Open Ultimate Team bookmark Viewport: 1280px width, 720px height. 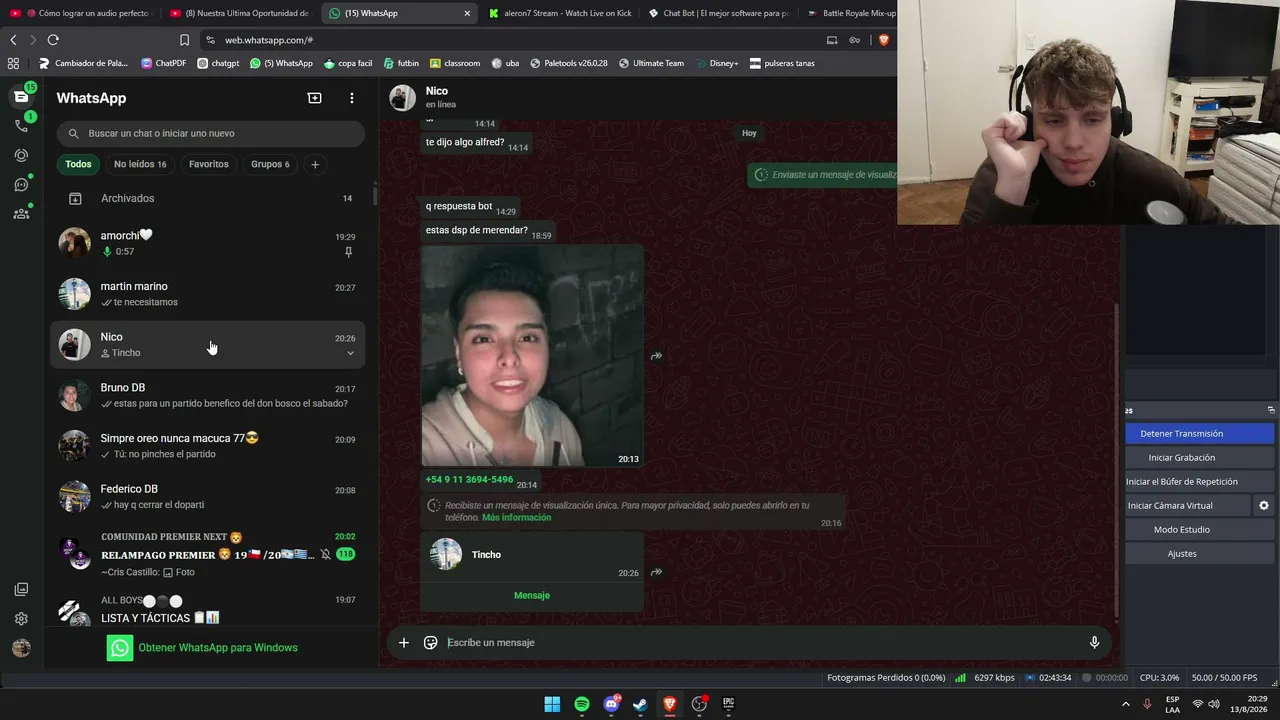pos(651,63)
